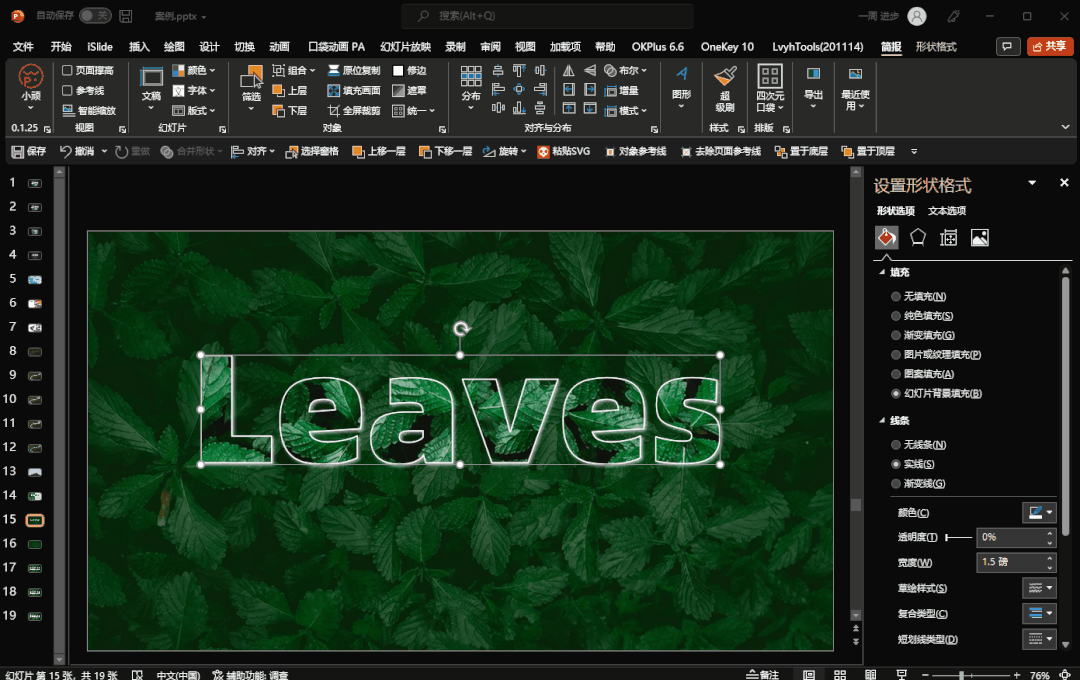Click 下移一层 in quick toolbar

pyautogui.click(x=446, y=152)
